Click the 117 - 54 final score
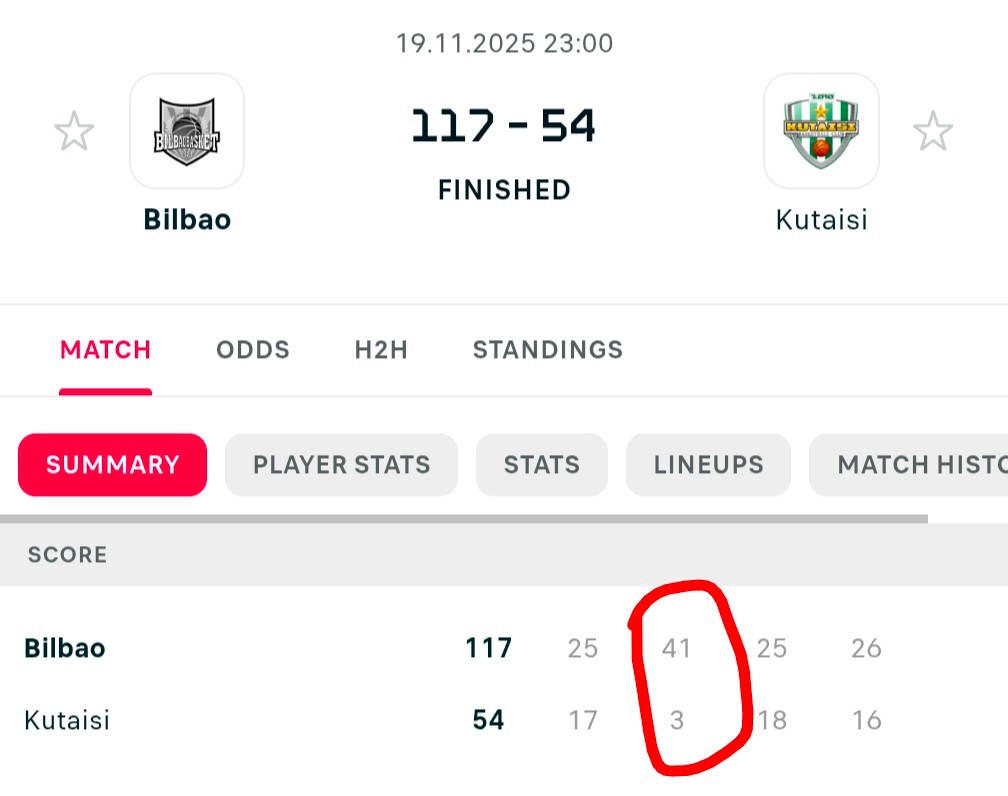 click(504, 127)
